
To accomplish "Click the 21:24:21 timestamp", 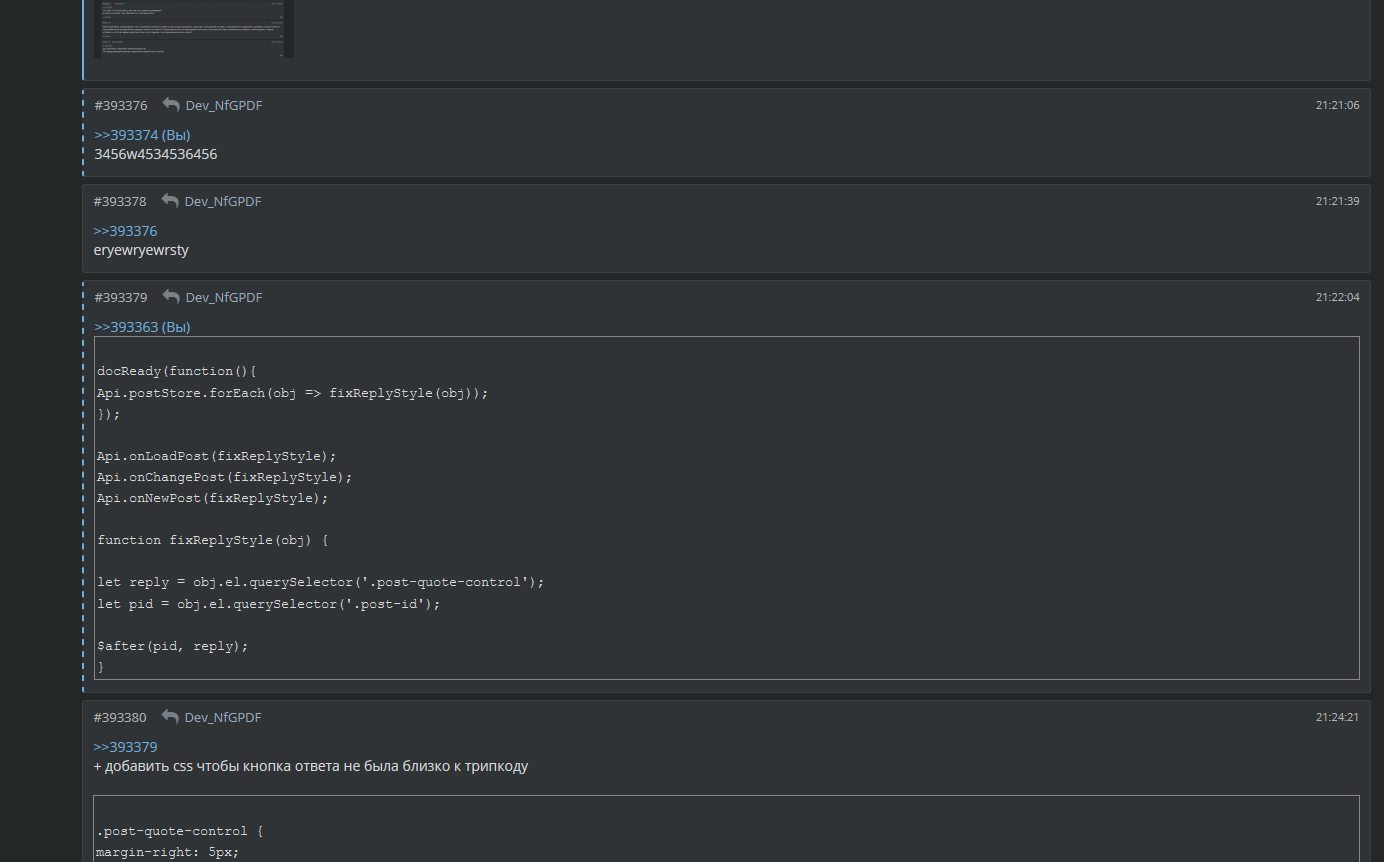I will pyautogui.click(x=1337, y=717).
